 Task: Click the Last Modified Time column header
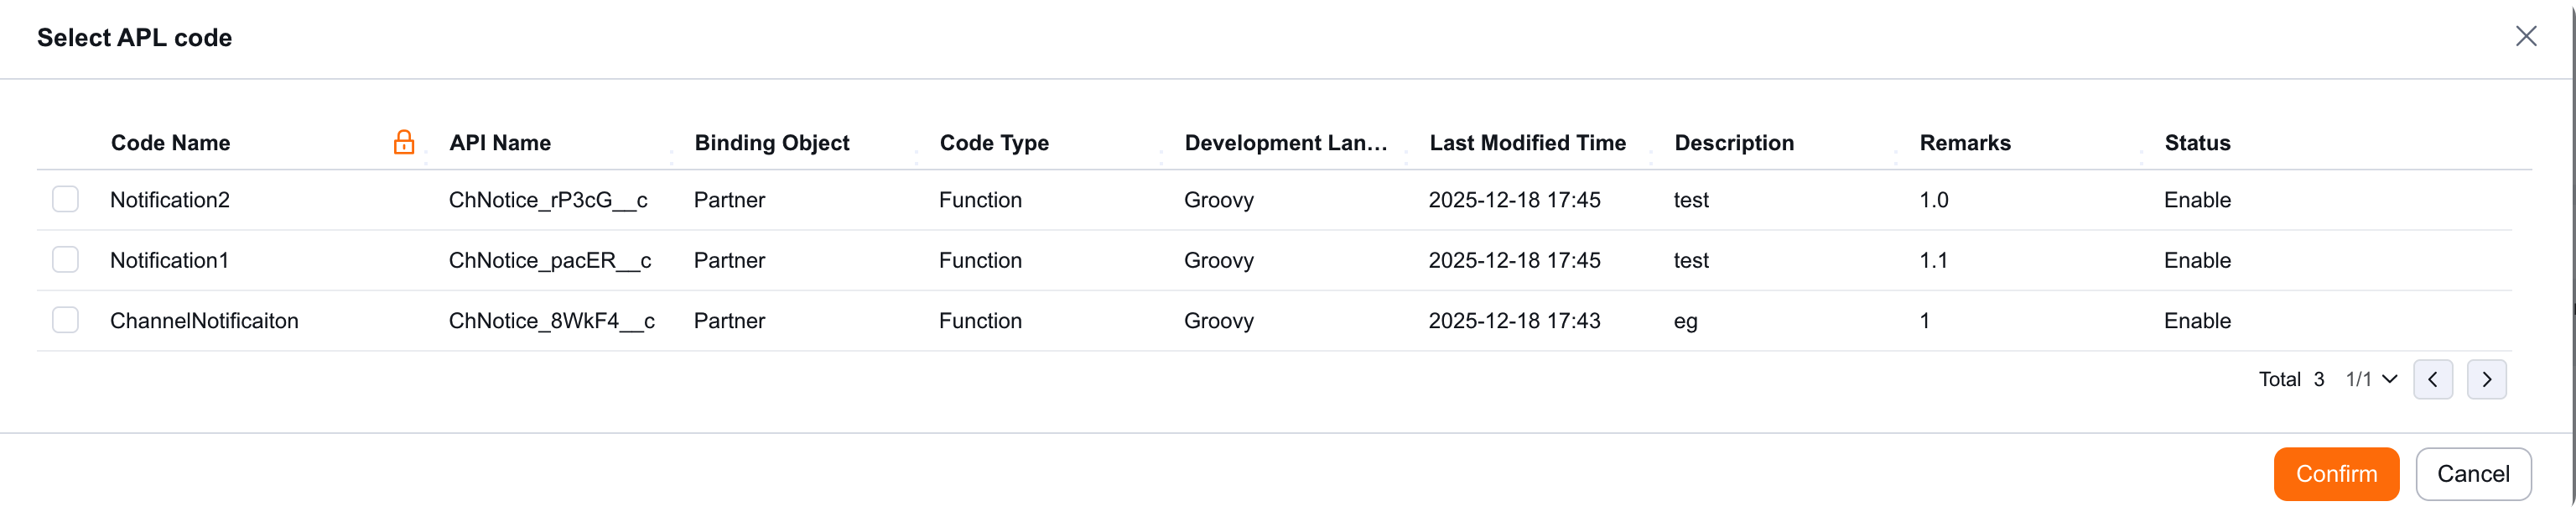click(x=1528, y=143)
